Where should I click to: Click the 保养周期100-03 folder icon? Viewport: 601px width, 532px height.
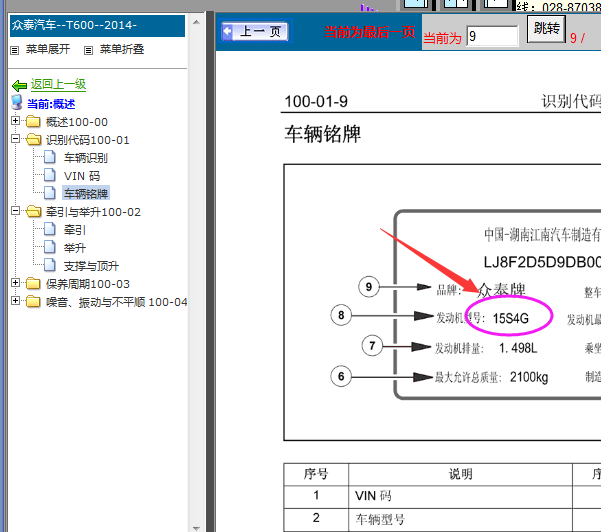pyautogui.click(x=33, y=284)
